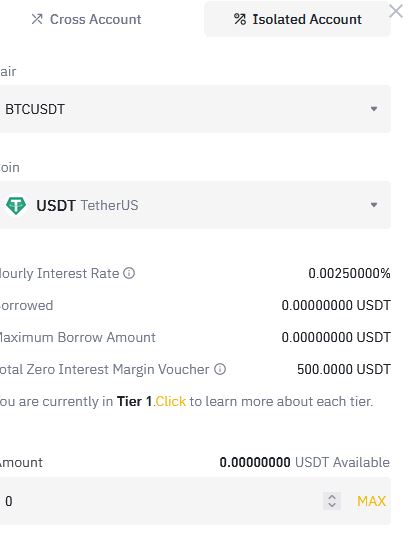412x553 pixels.
Task: Click the Cross Account arrows icon
Action: tap(37, 19)
